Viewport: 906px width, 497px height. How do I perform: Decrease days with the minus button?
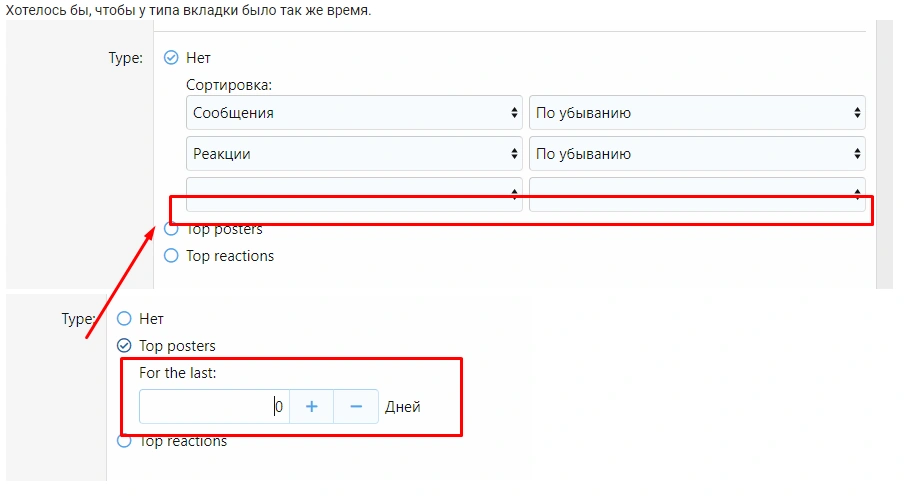pyautogui.click(x=356, y=407)
